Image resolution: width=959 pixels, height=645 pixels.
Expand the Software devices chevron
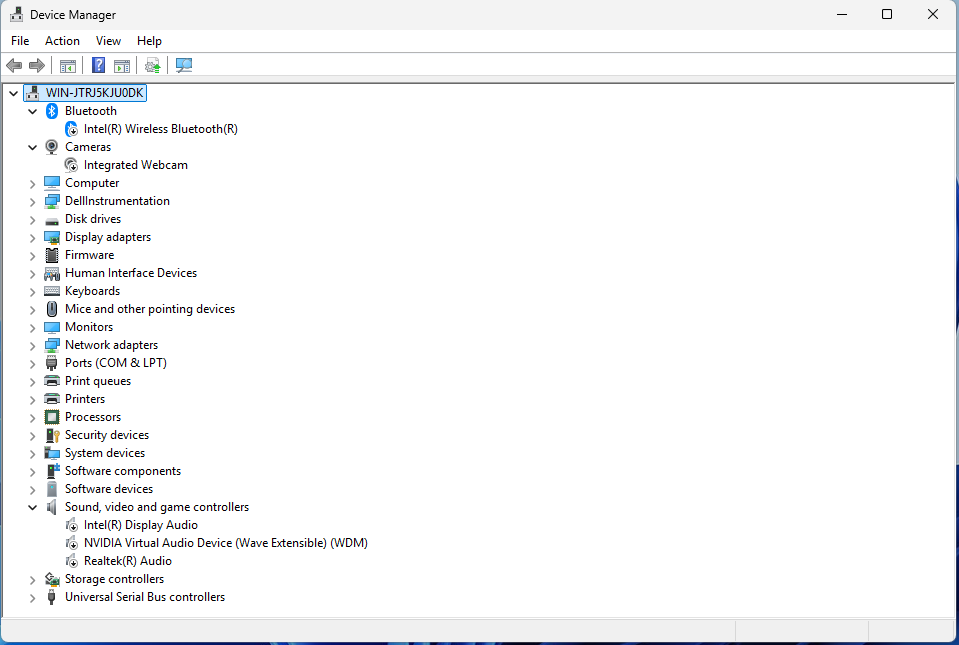(x=32, y=490)
